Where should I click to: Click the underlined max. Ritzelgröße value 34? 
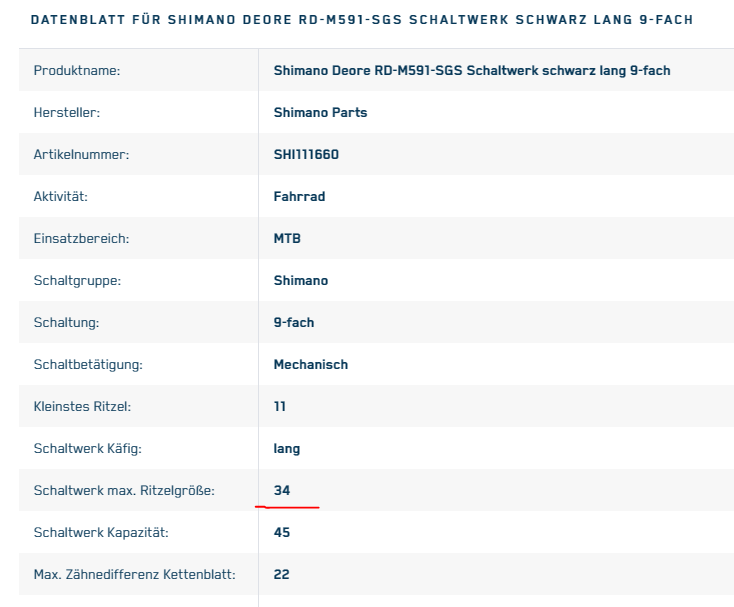[x=282, y=490]
